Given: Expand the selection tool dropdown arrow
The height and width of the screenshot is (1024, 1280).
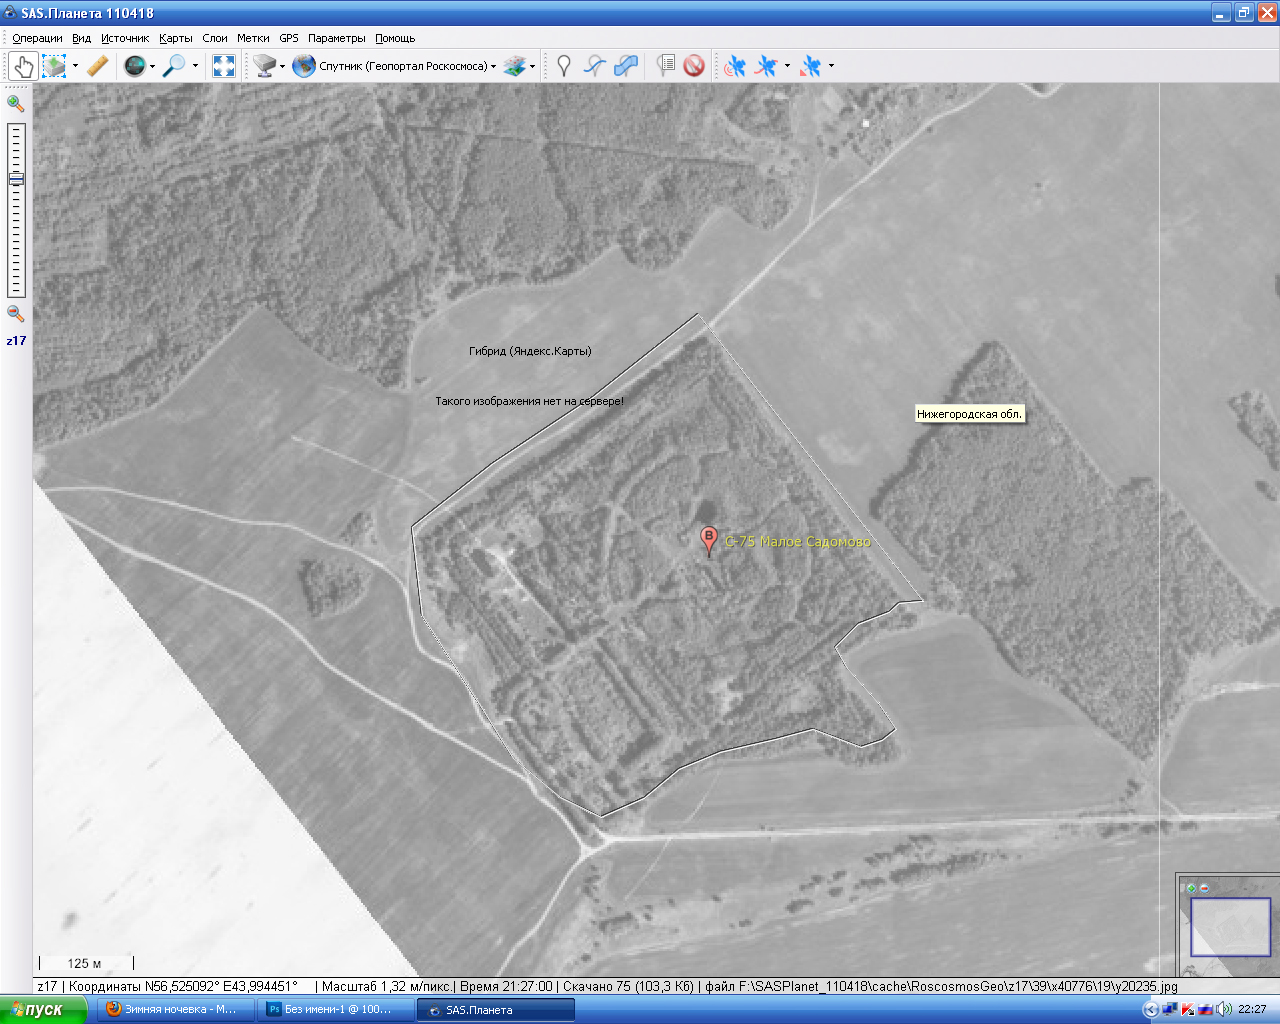Looking at the screenshot, I should coord(75,67).
